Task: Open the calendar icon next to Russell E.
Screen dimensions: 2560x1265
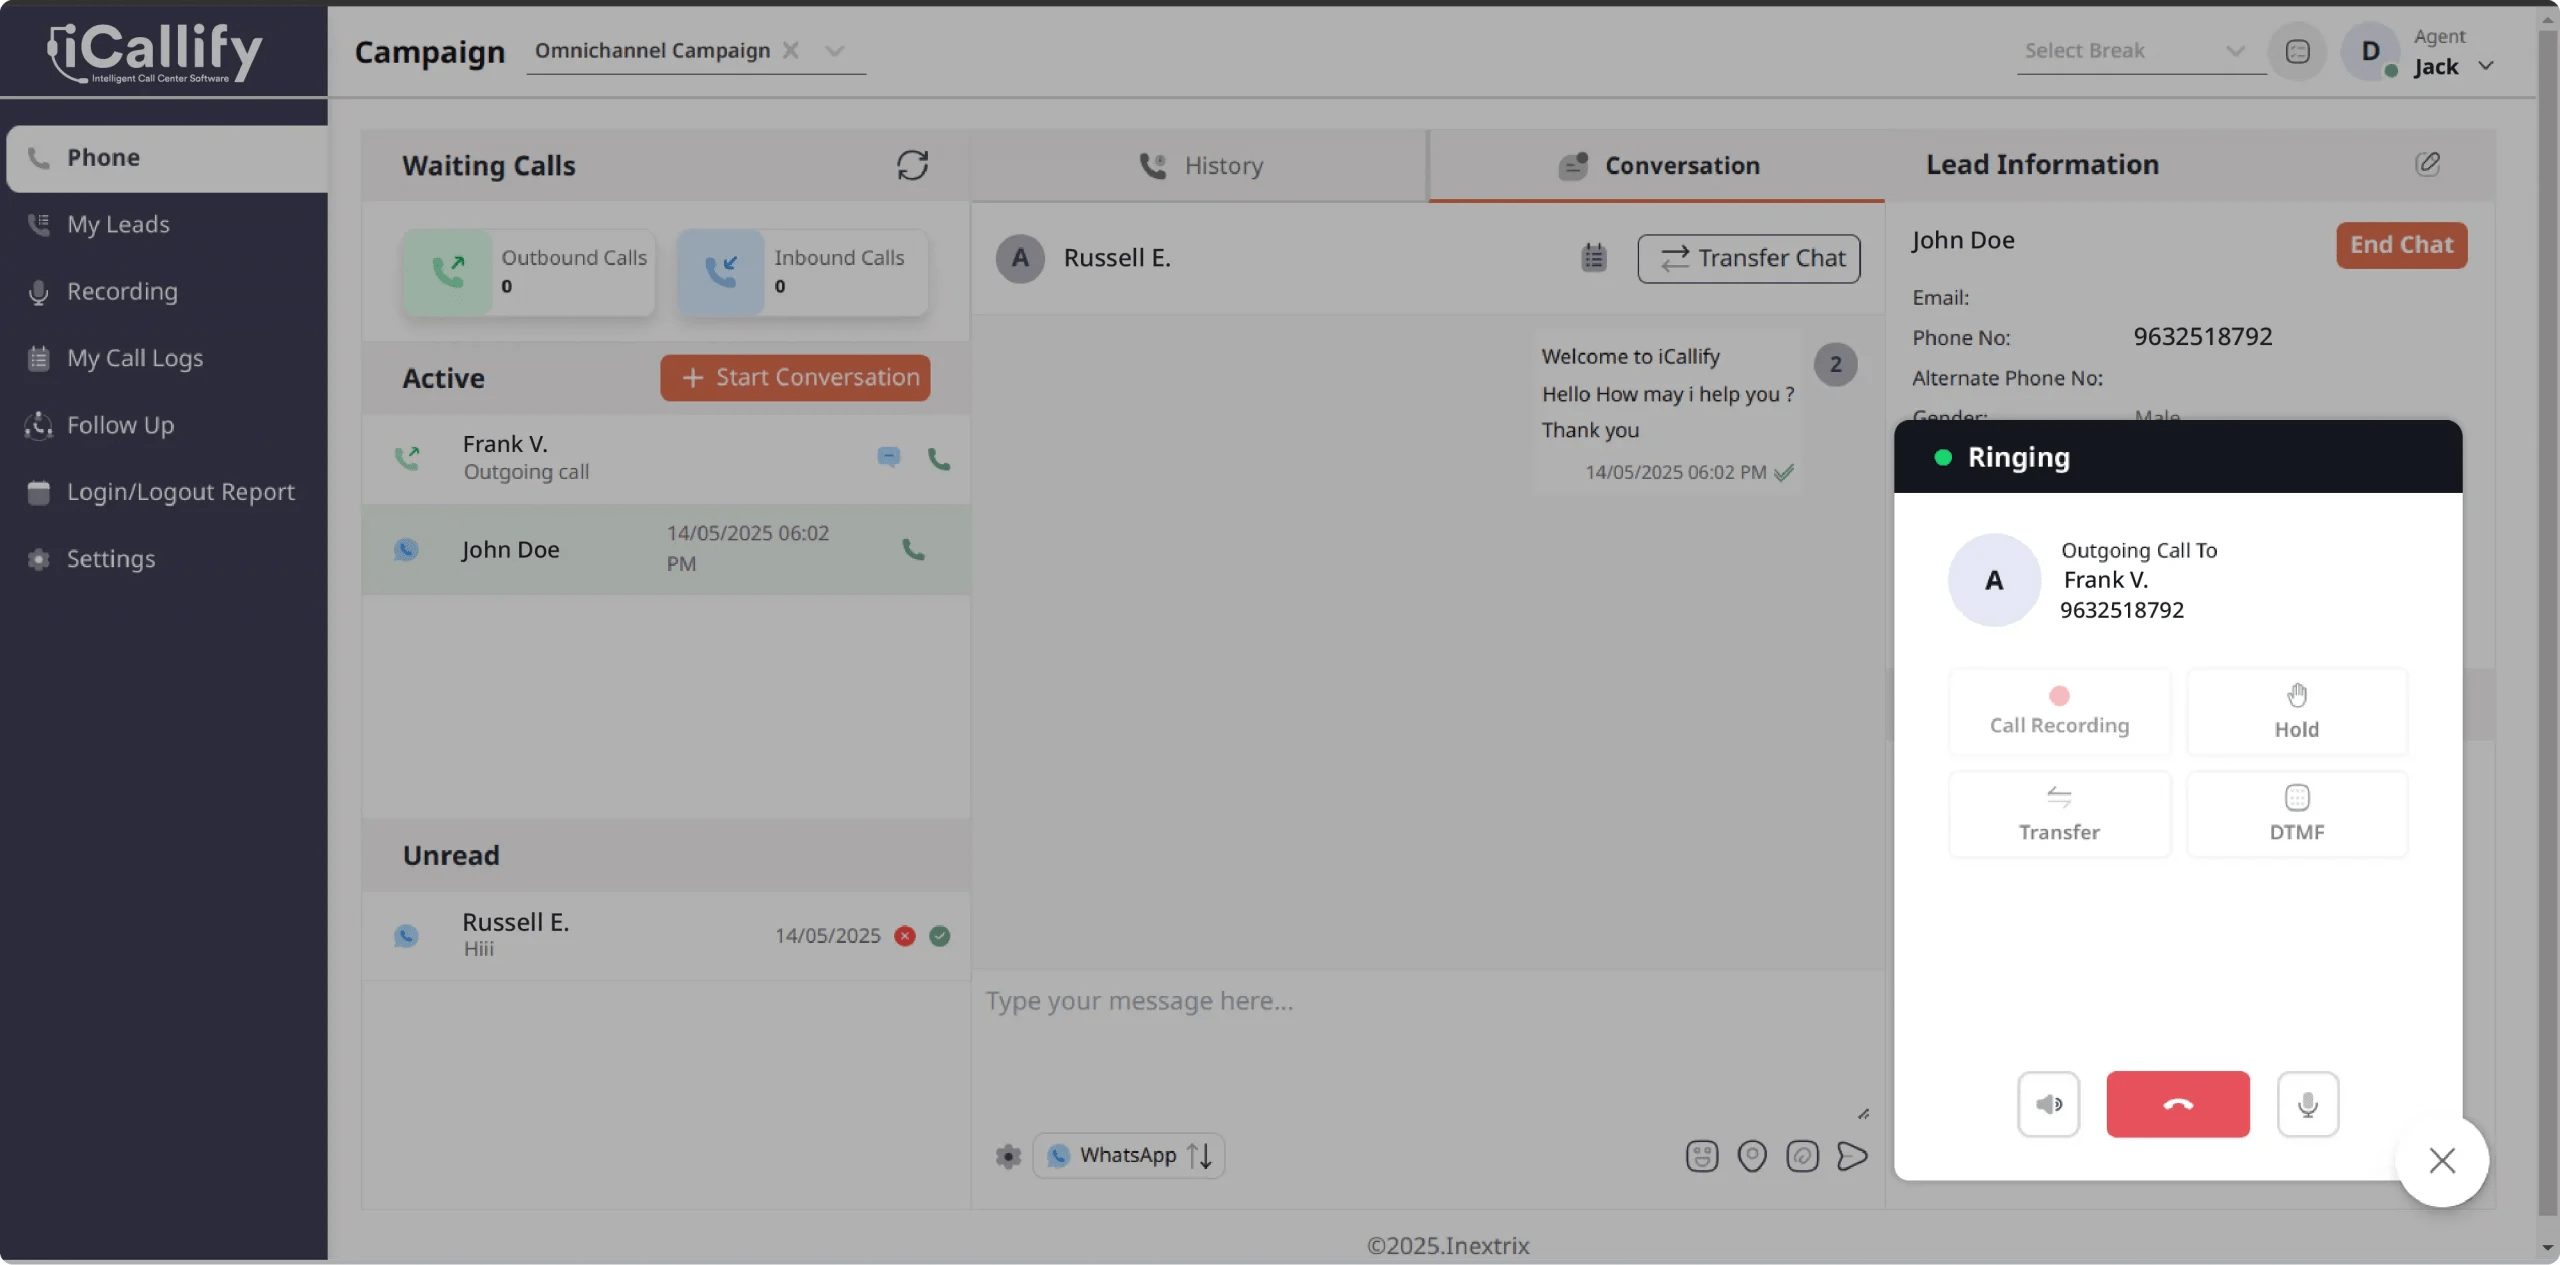Action: pos(1592,257)
